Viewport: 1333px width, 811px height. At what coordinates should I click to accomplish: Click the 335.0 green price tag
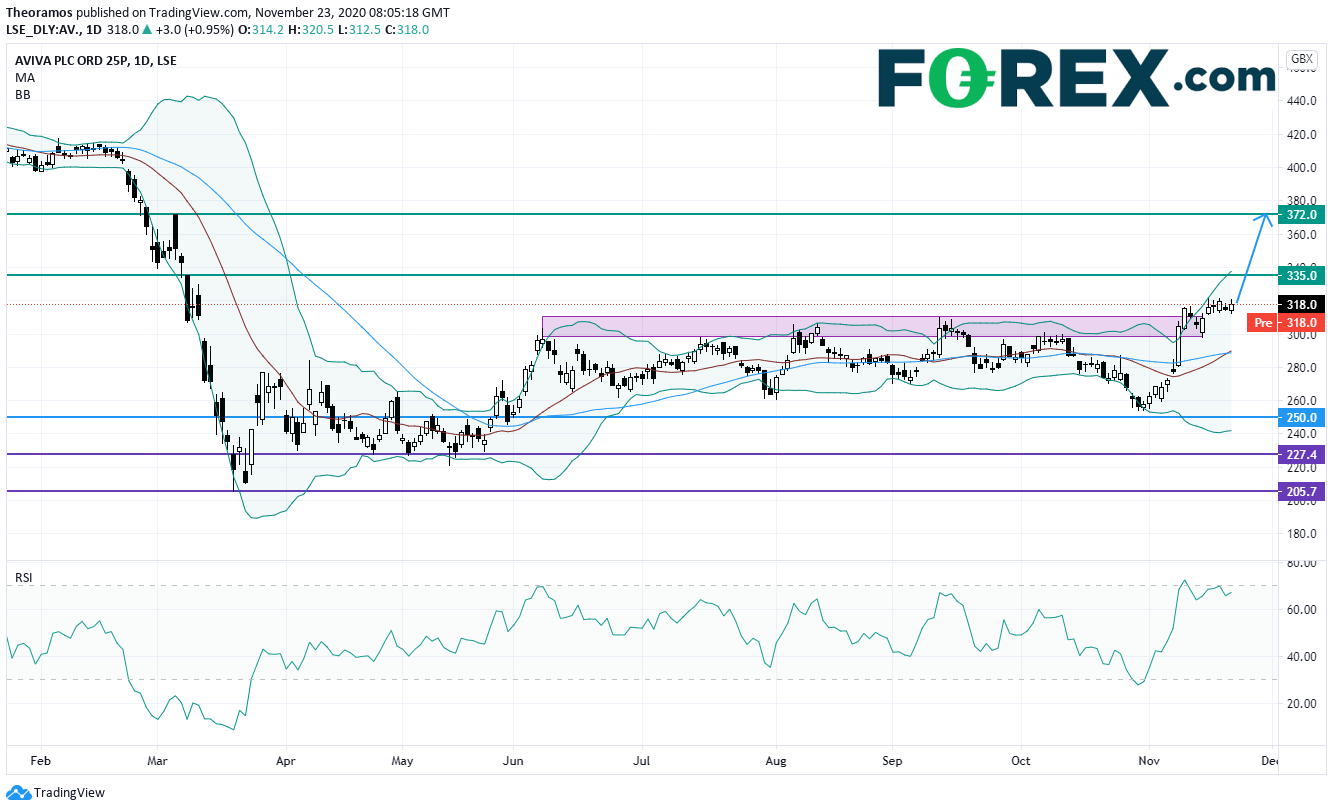tap(1301, 275)
